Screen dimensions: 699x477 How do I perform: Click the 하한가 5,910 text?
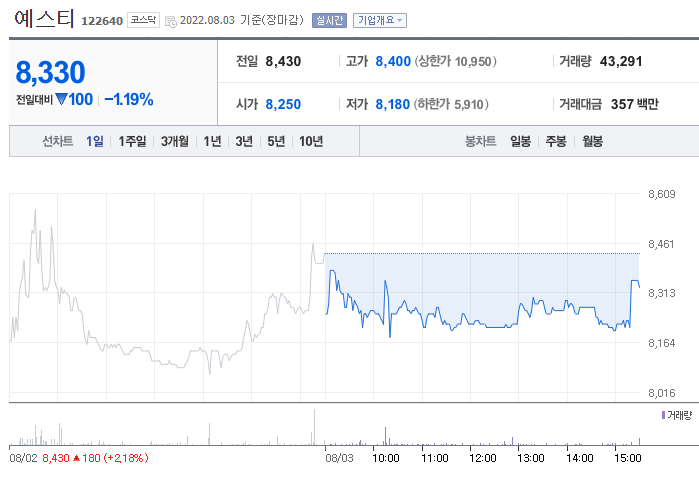tap(451, 104)
